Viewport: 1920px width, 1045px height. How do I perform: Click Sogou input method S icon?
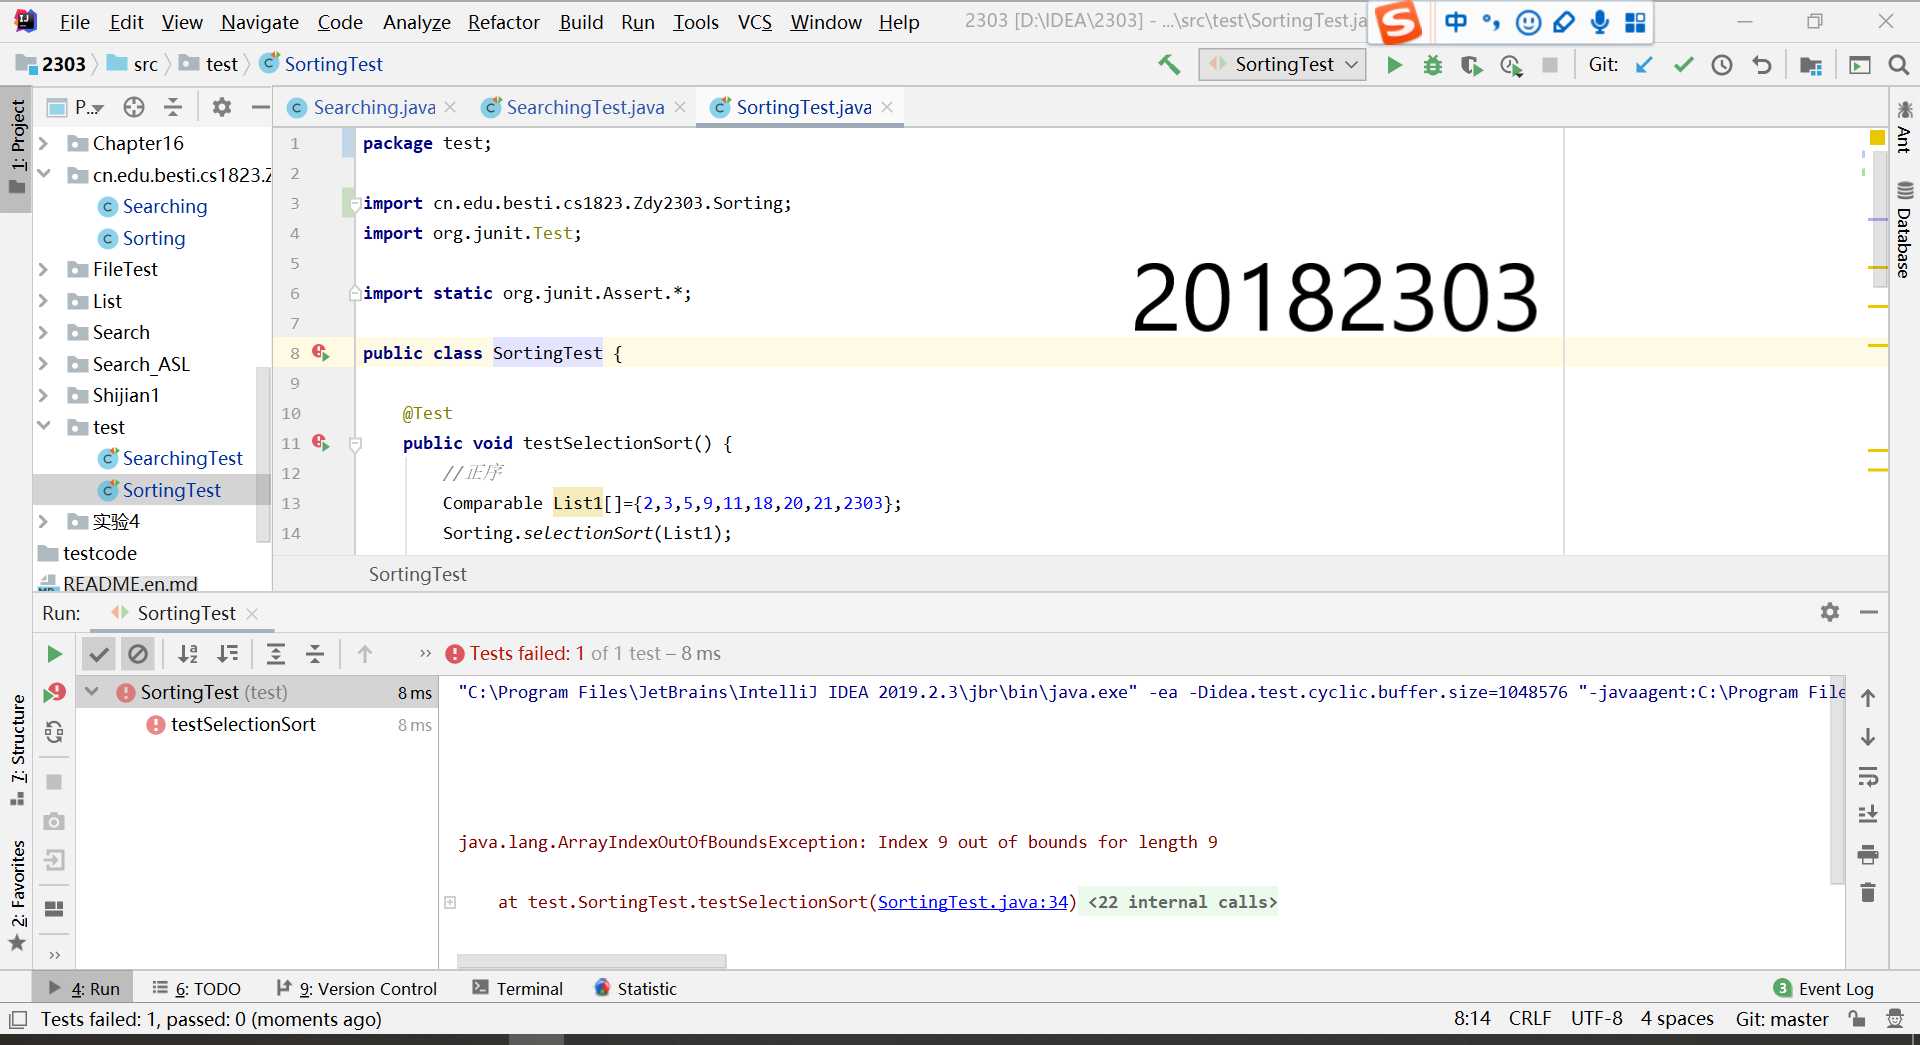pyautogui.click(x=1399, y=22)
